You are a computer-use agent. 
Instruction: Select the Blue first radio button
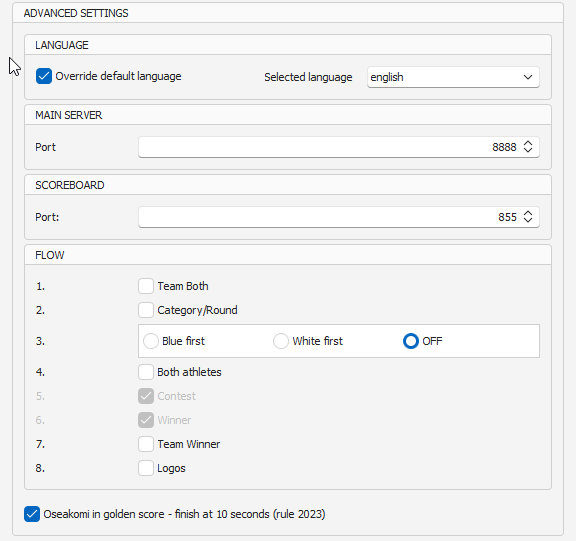coord(151,341)
